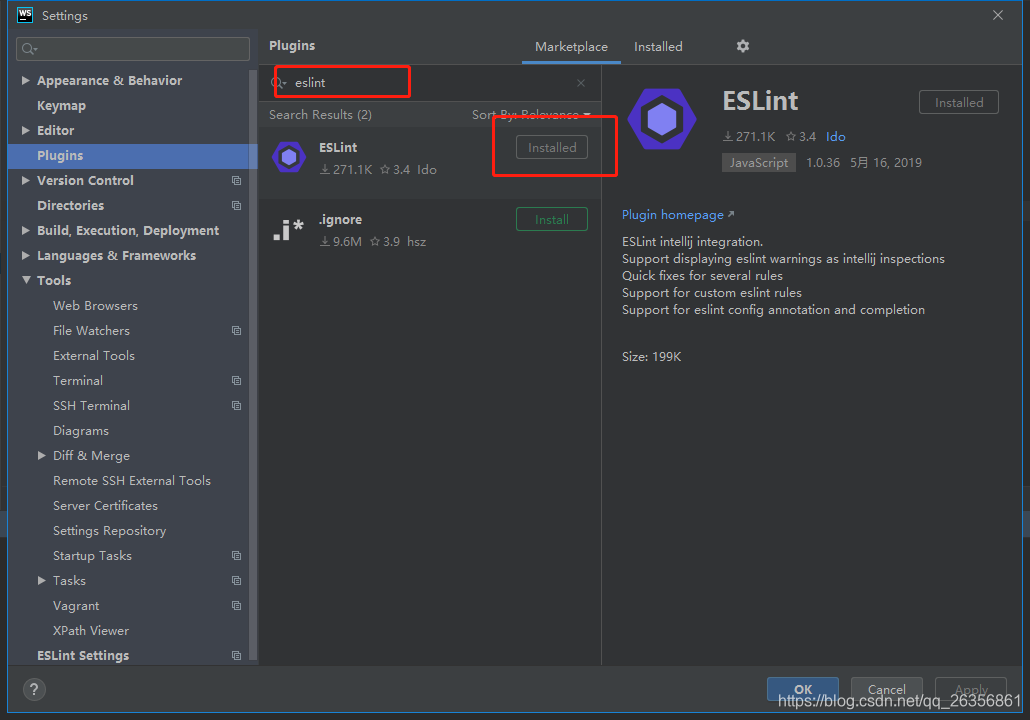Click the JavaScript tag in the ESLint details
Screen dimensions: 1030x720
(758, 162)
